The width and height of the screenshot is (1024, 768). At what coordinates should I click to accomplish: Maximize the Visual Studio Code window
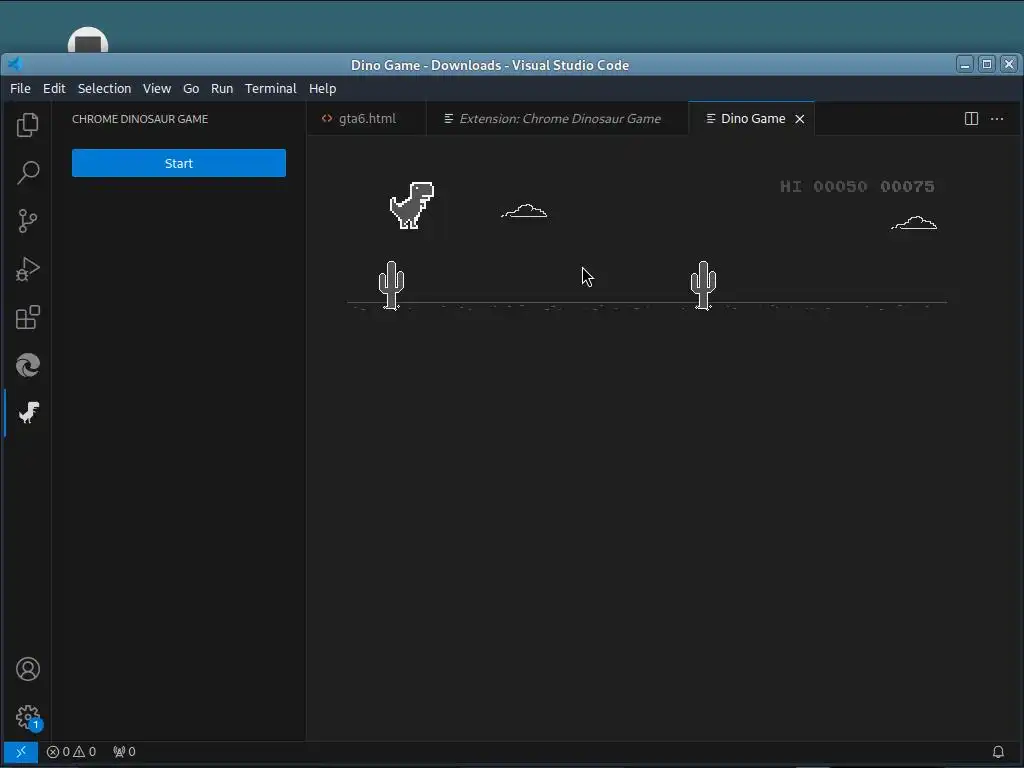[x=987, y=64]
